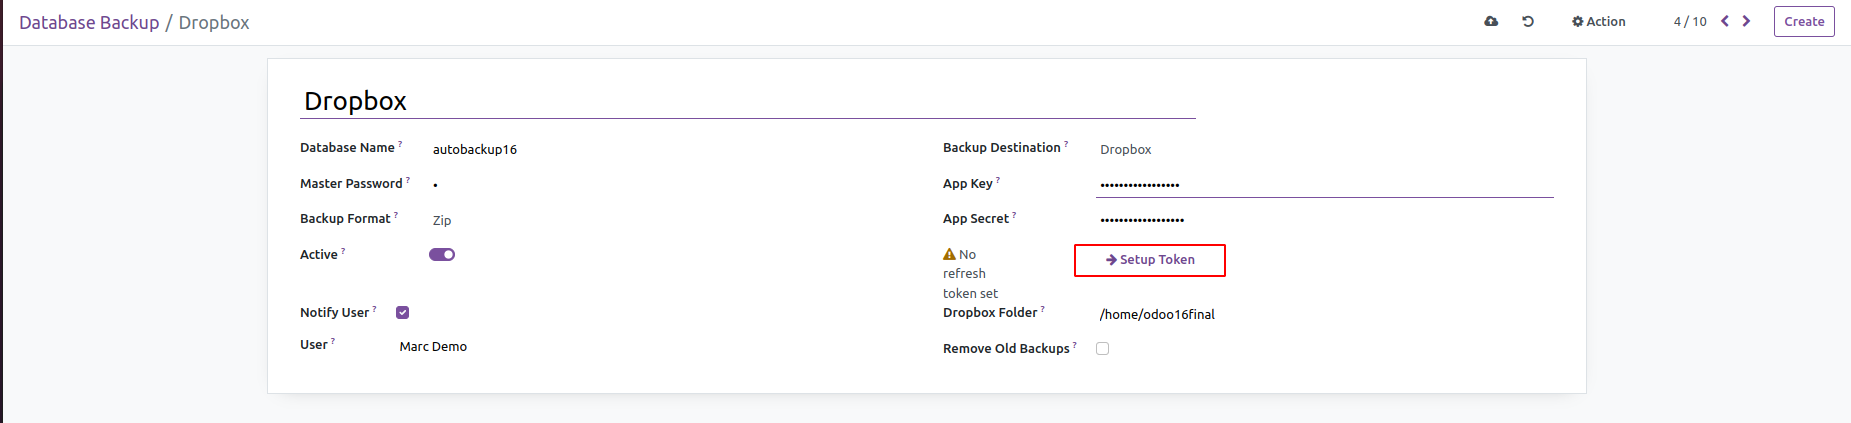
Task: Open the Action gear menu
Action: (1598, 21)
